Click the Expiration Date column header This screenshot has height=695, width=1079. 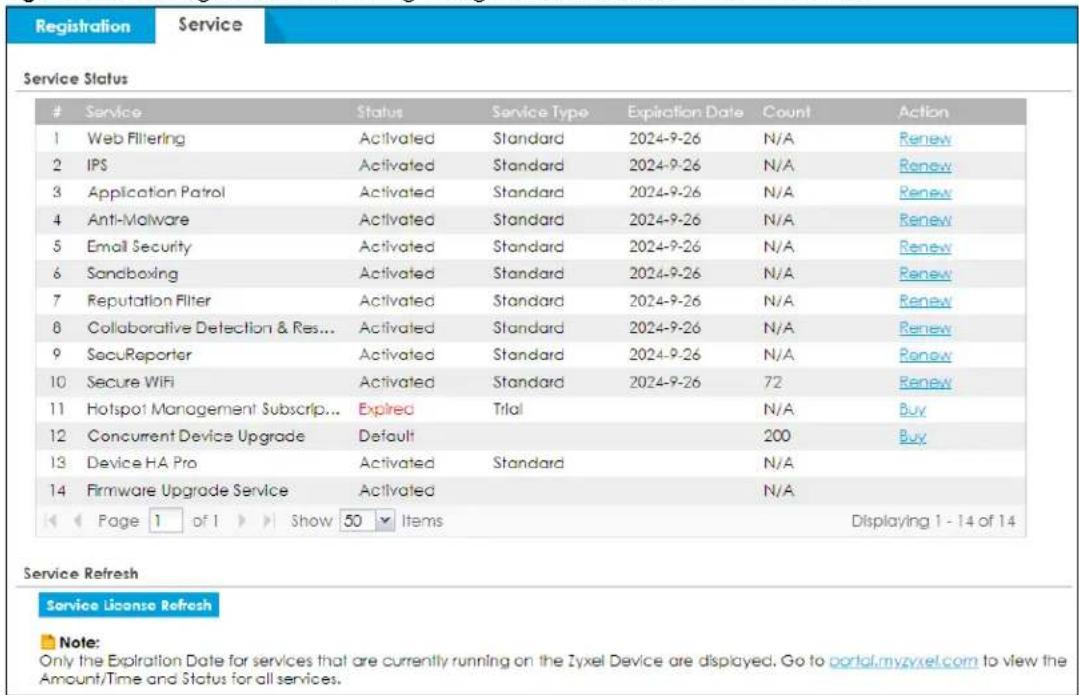685,111
